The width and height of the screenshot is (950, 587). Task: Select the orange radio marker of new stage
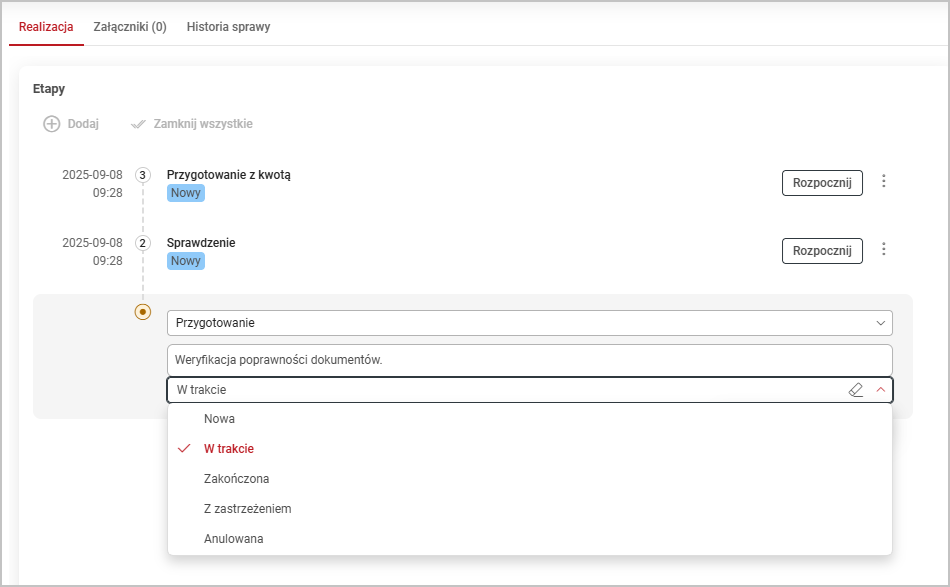(x=143, y=312)
